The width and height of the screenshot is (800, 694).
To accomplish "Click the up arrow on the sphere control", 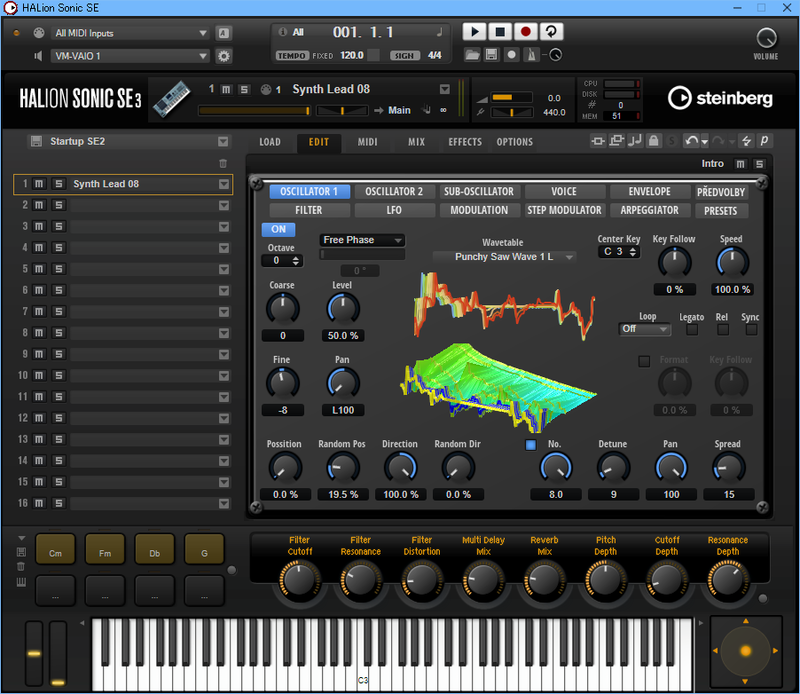I will click(745, 621).
